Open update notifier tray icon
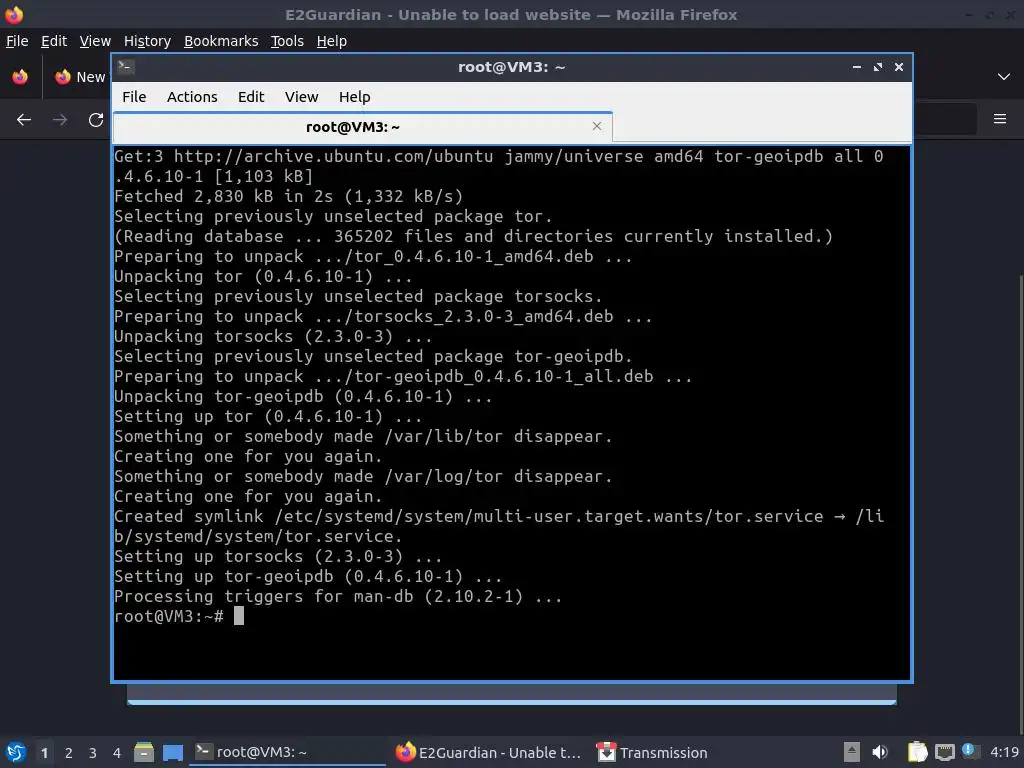Screen dimensions: 1024x768 click(x=970, y=751)
